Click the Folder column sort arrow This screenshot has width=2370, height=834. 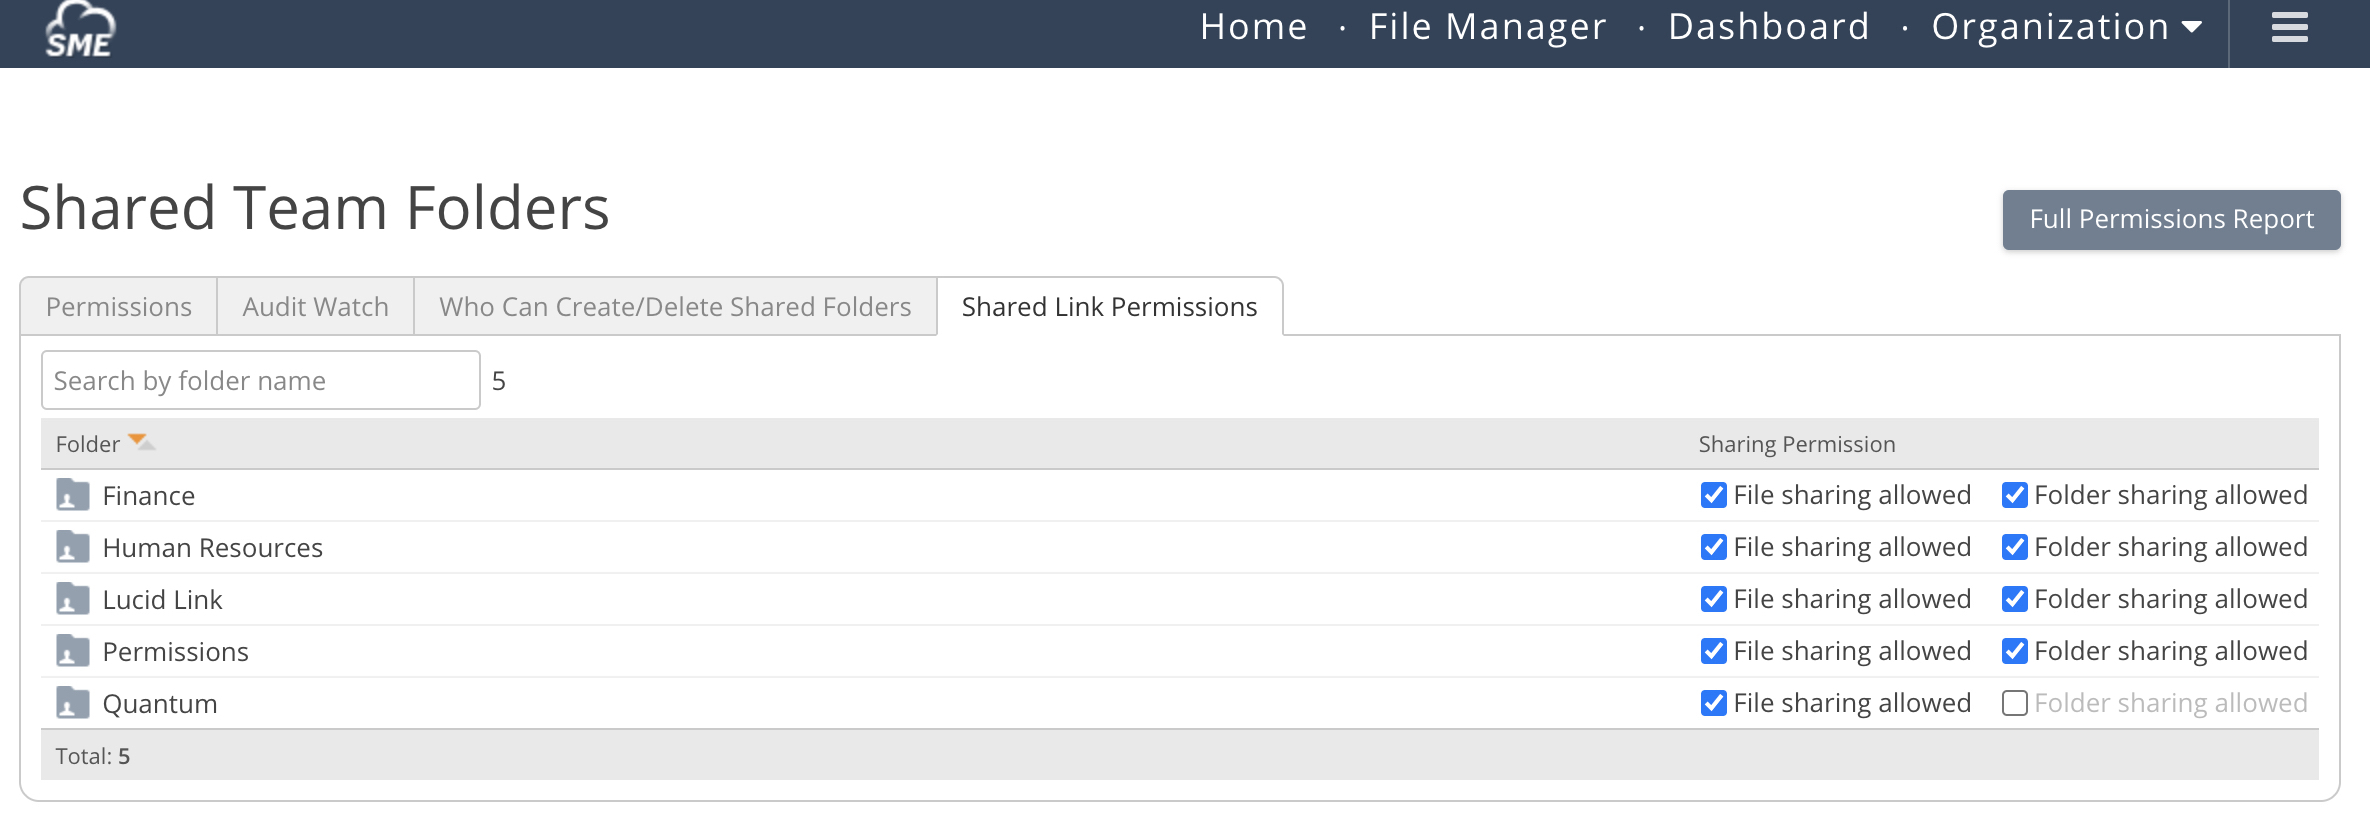[x=141, y=442]
